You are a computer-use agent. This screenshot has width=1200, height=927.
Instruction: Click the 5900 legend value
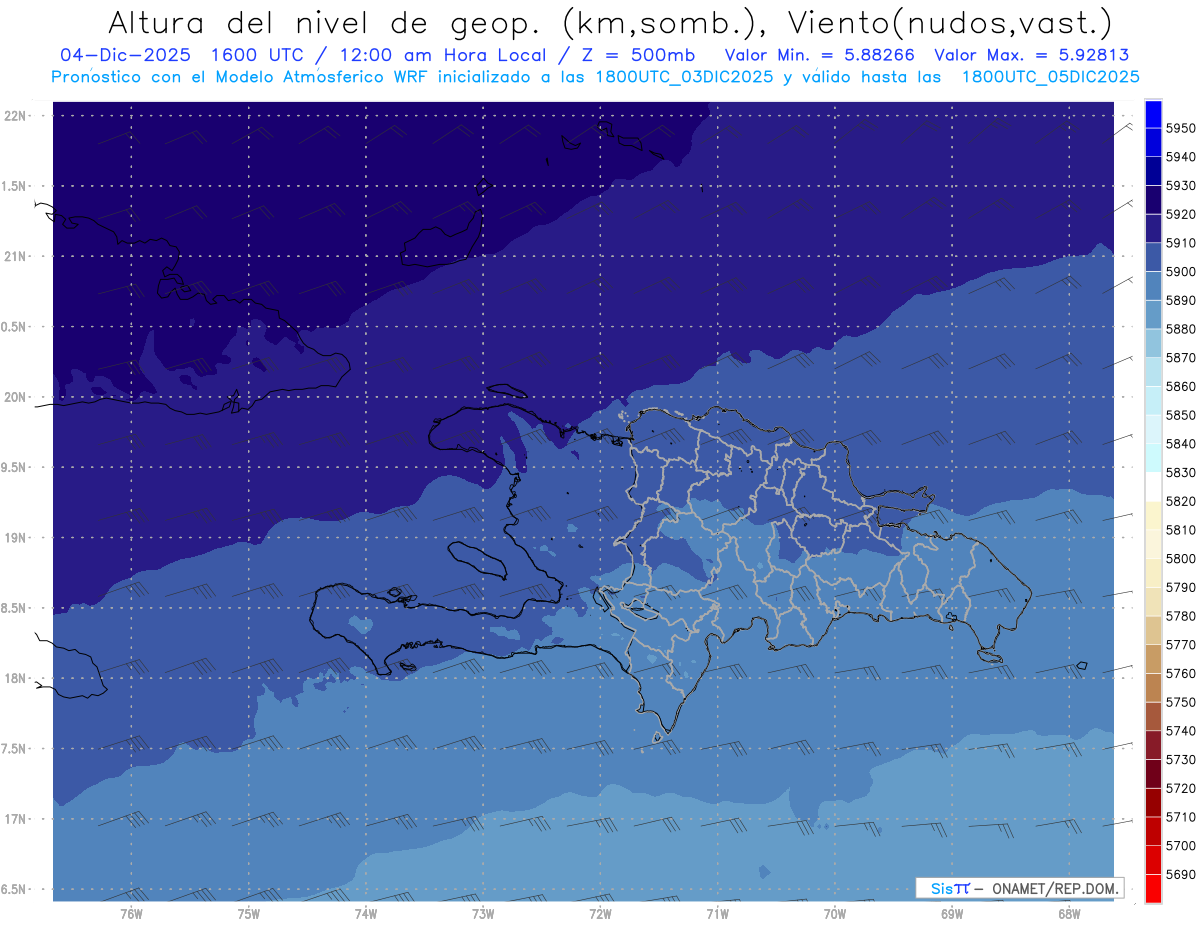point(1181,271)
